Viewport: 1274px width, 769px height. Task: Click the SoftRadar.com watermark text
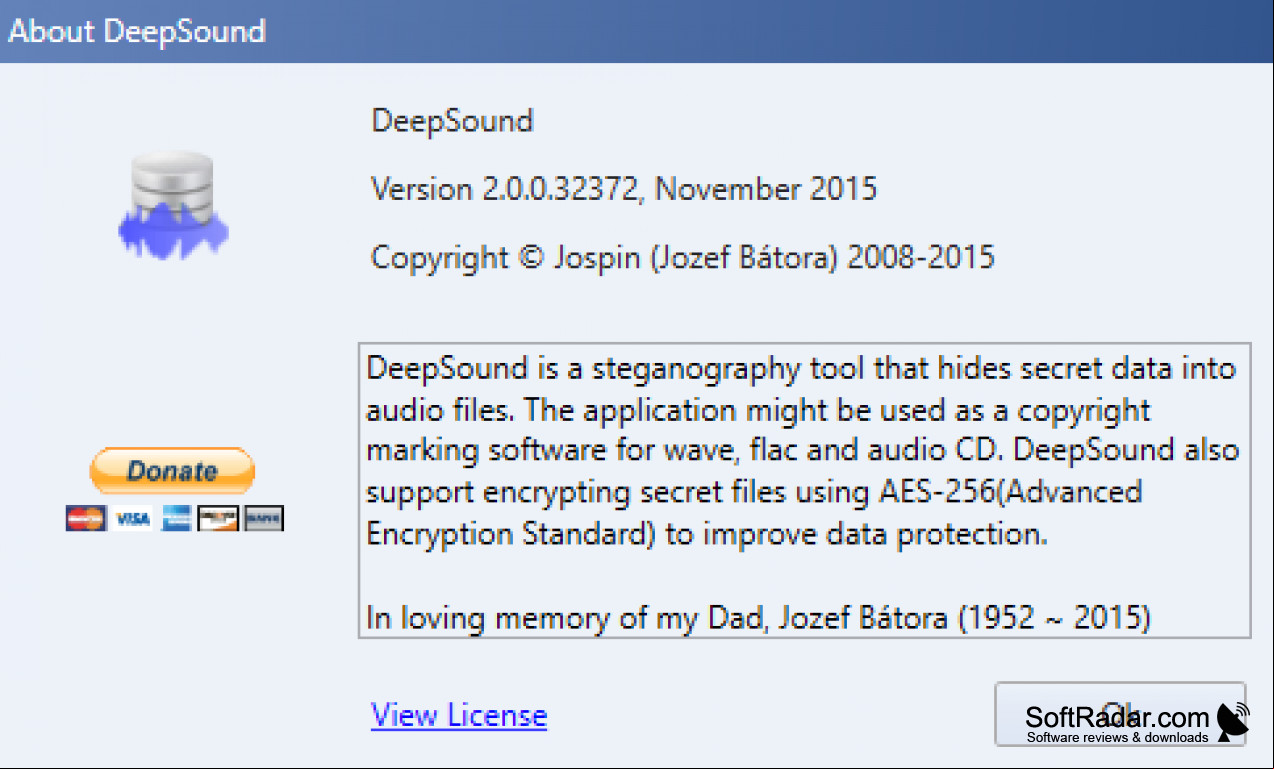coord(1117,717)
